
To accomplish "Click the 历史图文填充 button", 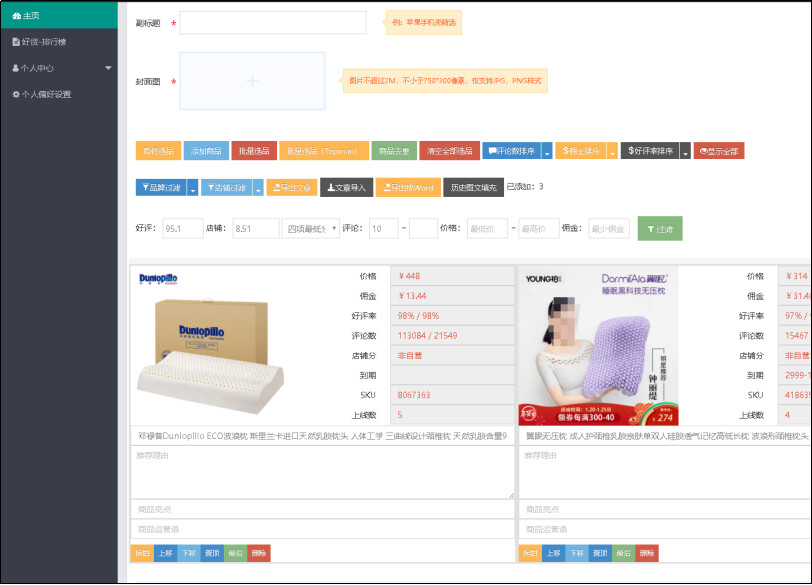I will pos(473,187).
